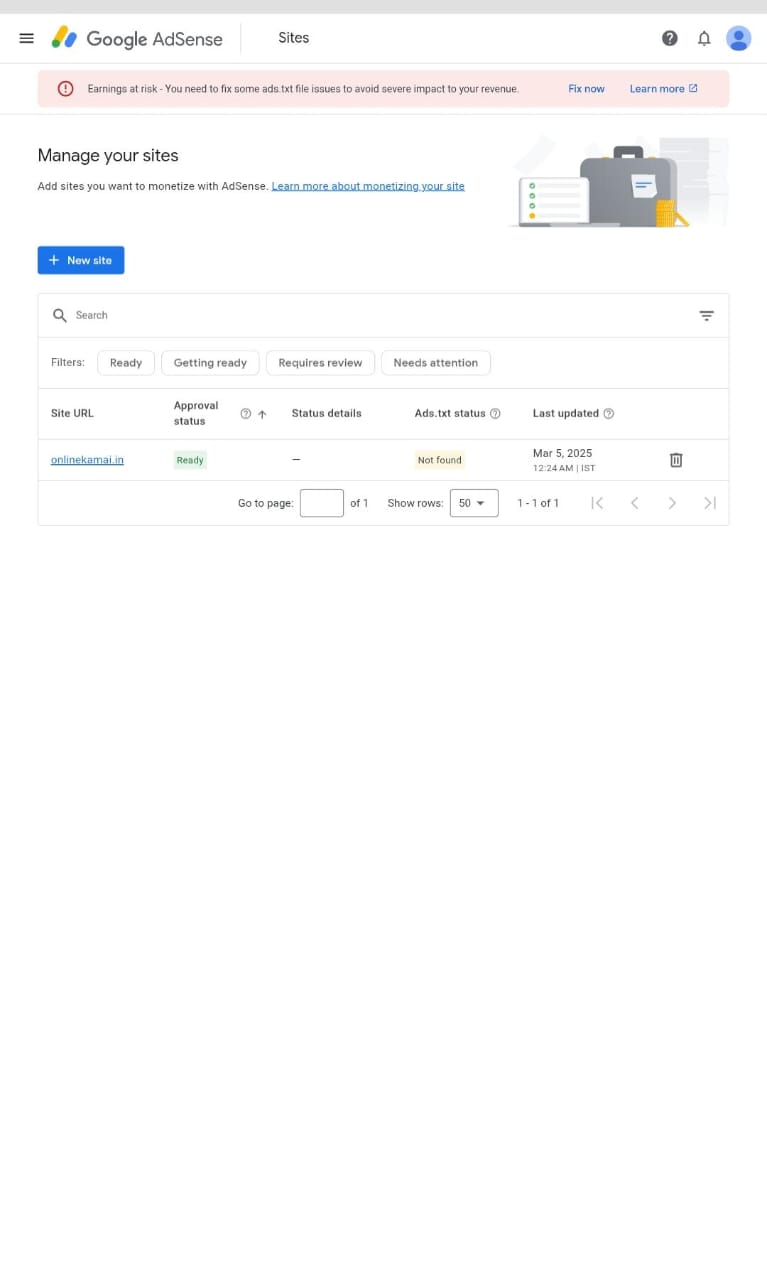Open the account profile avatar
767x1280 pixels.
click(738, 38)
